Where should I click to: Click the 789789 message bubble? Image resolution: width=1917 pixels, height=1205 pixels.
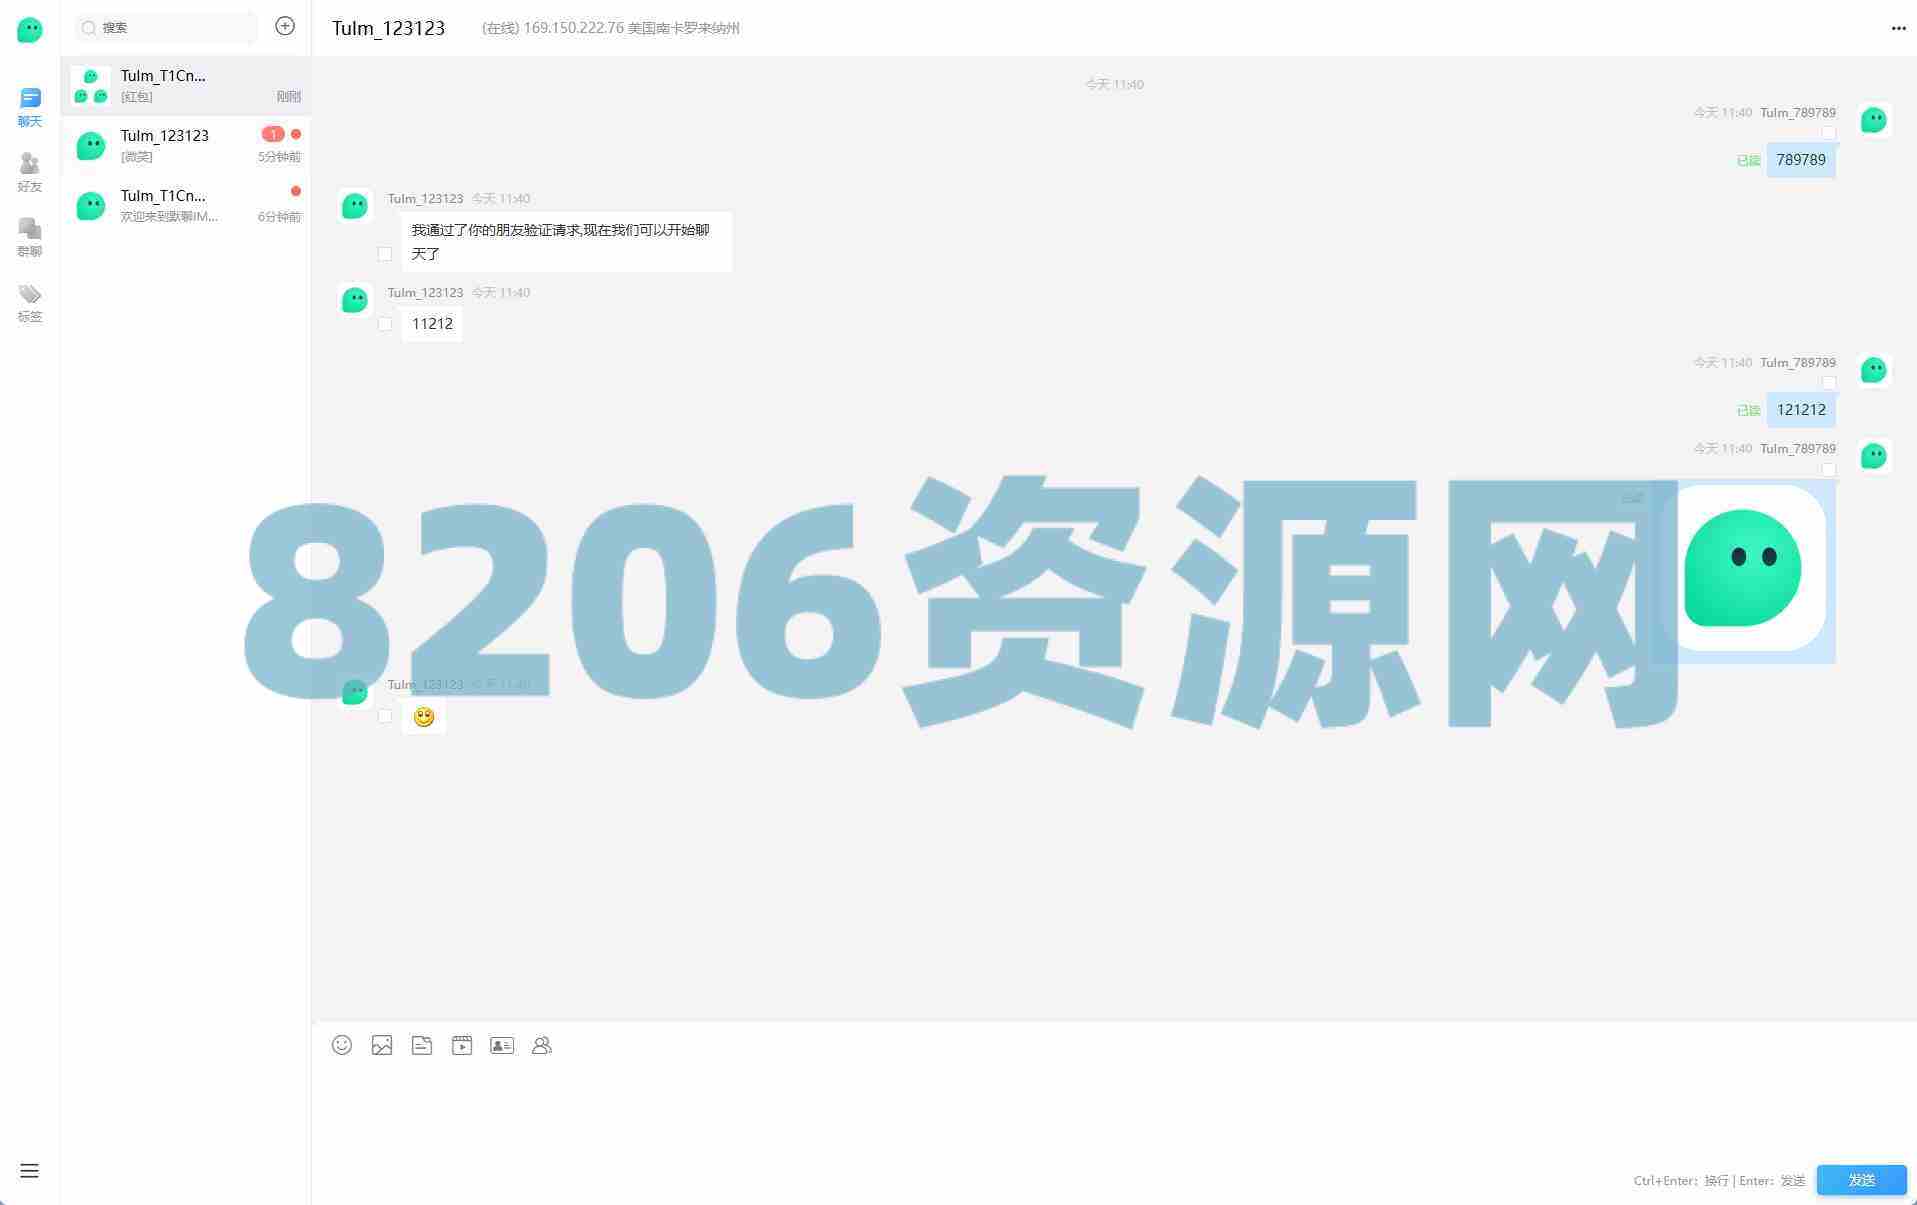point(1801,160)
